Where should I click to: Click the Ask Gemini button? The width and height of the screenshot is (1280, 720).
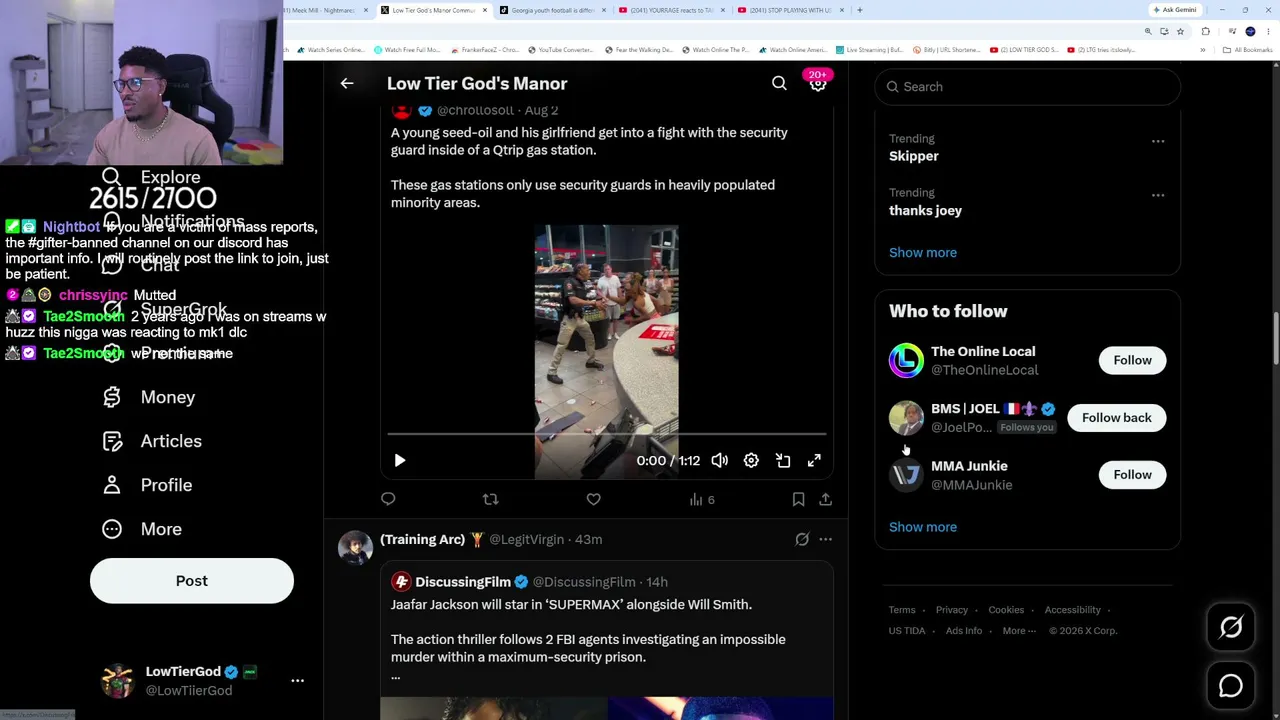pyautogui.click(x=1175, y=10)
